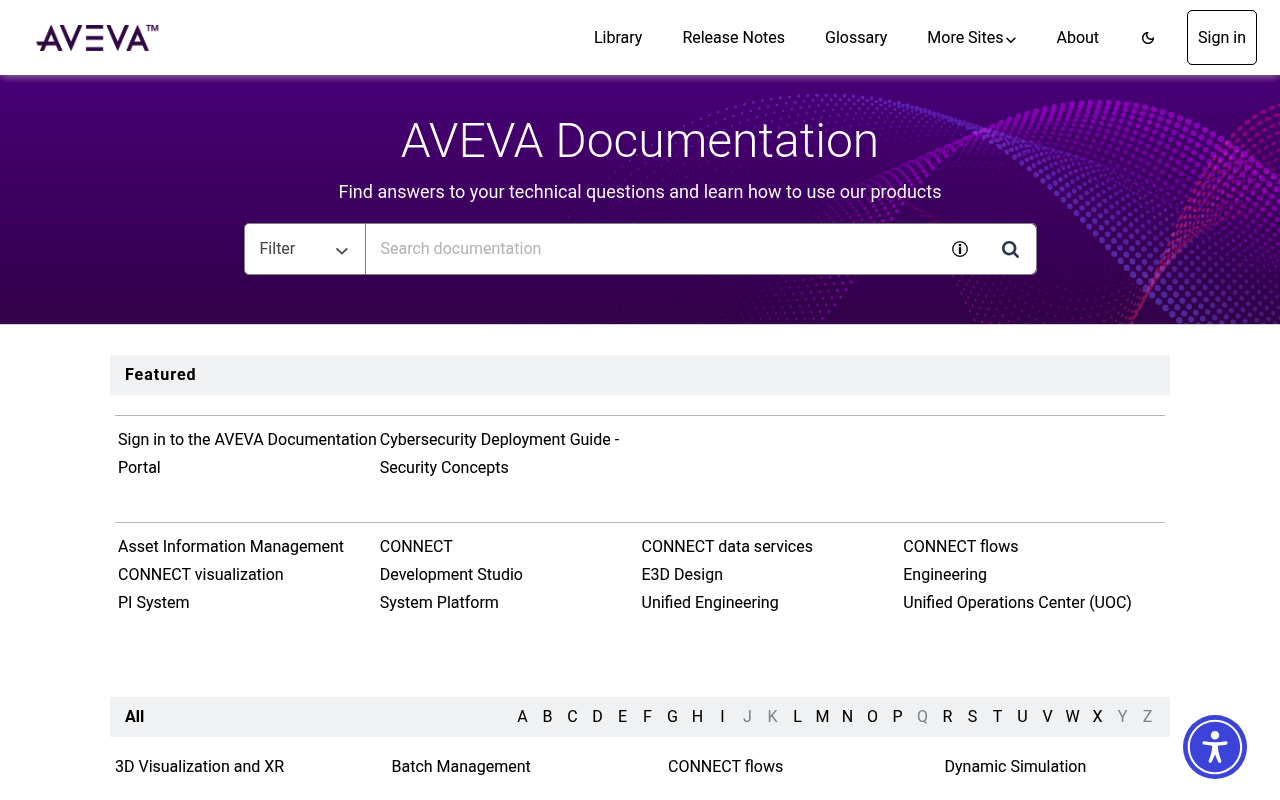Viewport: 1280px width, 800px height.
Task: Expand the More Sites menu
Action: [972, 38]
